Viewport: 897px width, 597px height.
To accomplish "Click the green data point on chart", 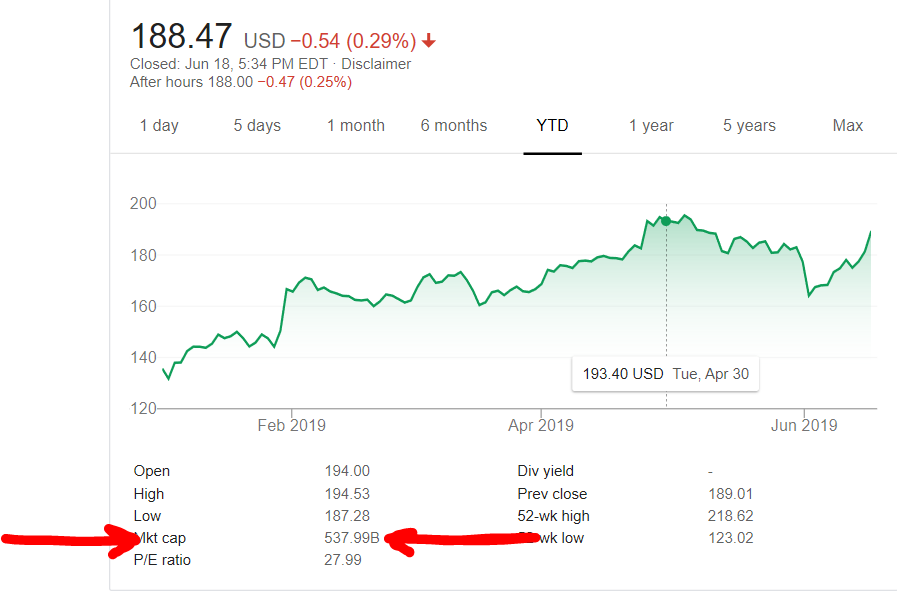I will tap(666, 221).
